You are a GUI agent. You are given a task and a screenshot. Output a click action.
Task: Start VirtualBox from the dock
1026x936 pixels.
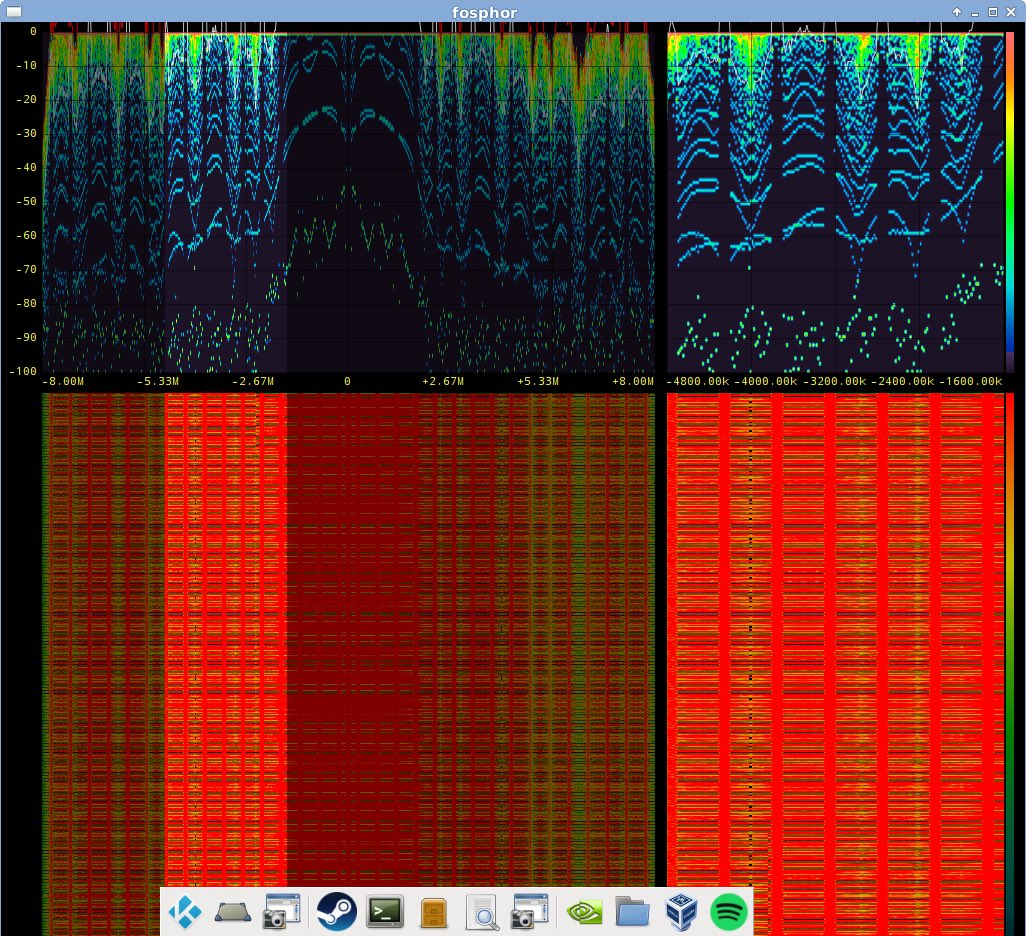680,911
